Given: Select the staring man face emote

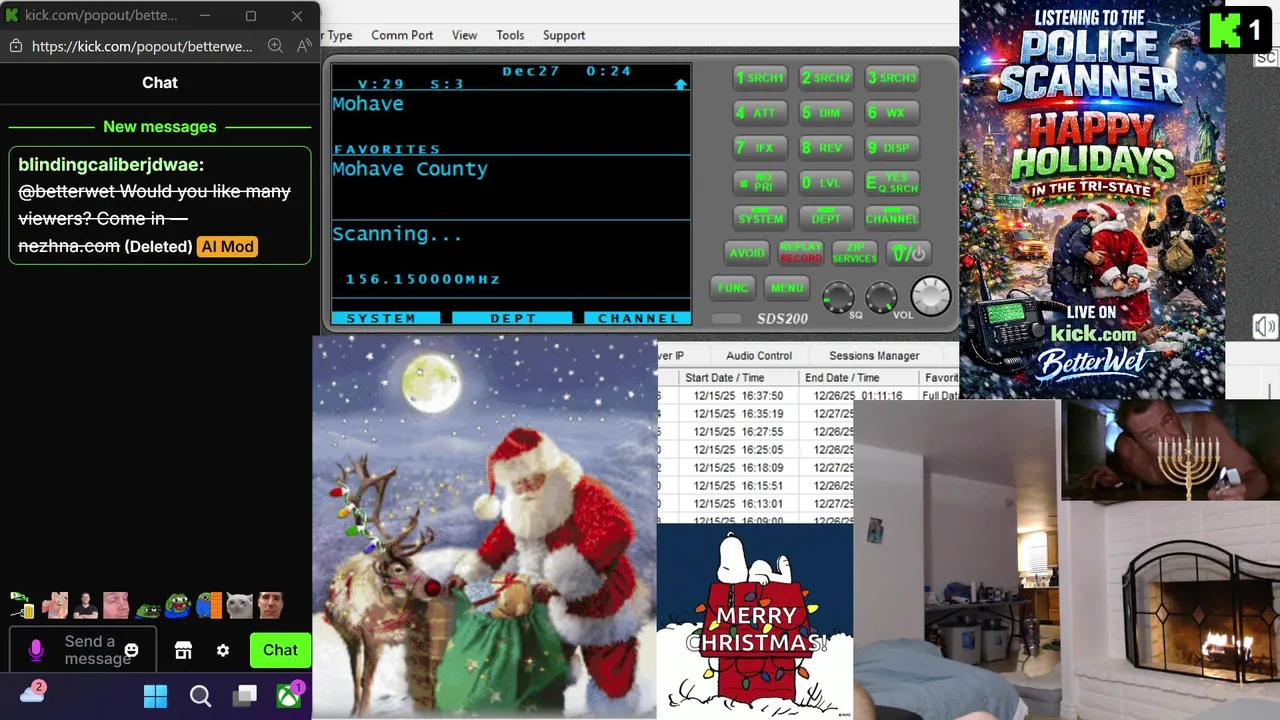Looking at the screenshot, I should 270,605.
